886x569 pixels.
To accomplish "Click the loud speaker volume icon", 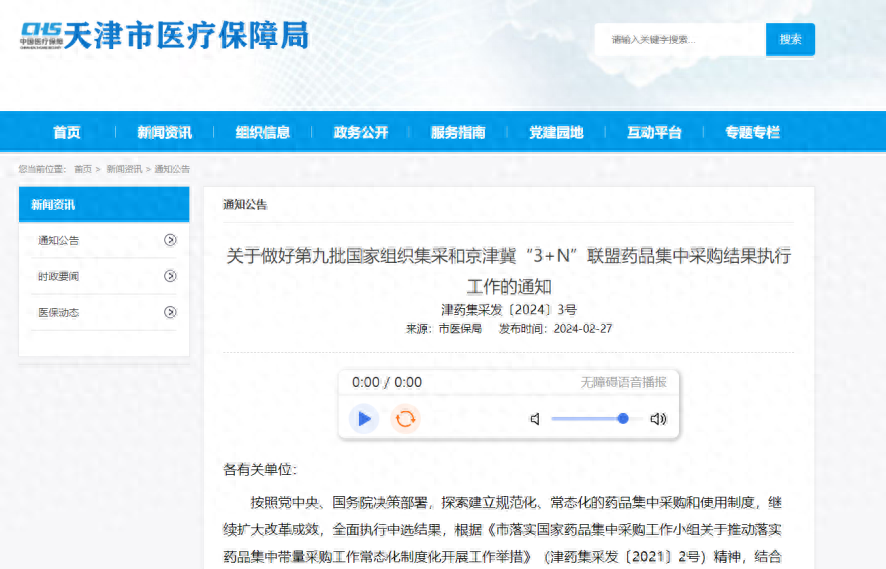I will [x=658, y=419].
